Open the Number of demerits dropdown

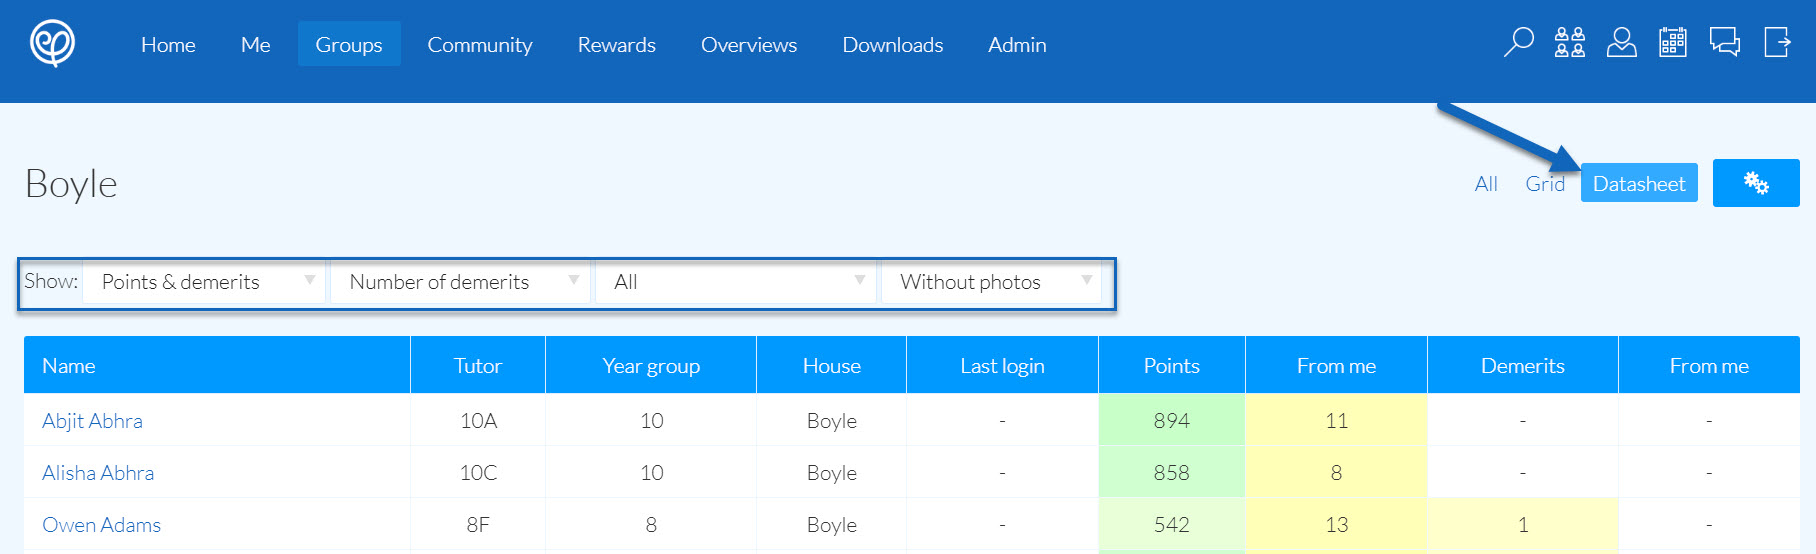click(x=462, y=282)
